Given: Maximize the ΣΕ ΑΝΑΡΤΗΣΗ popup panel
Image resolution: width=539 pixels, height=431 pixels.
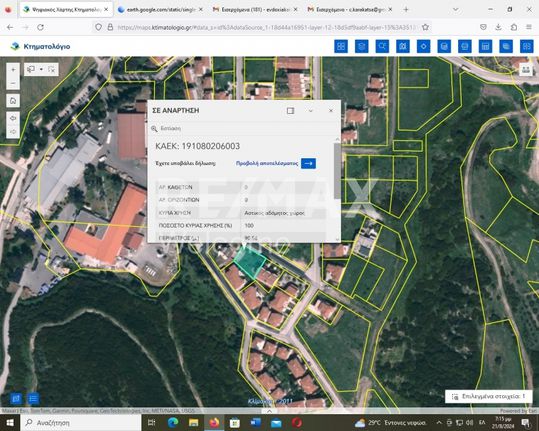Looking at the screenshot, I should pyautogui.click(x=290, y=111).
